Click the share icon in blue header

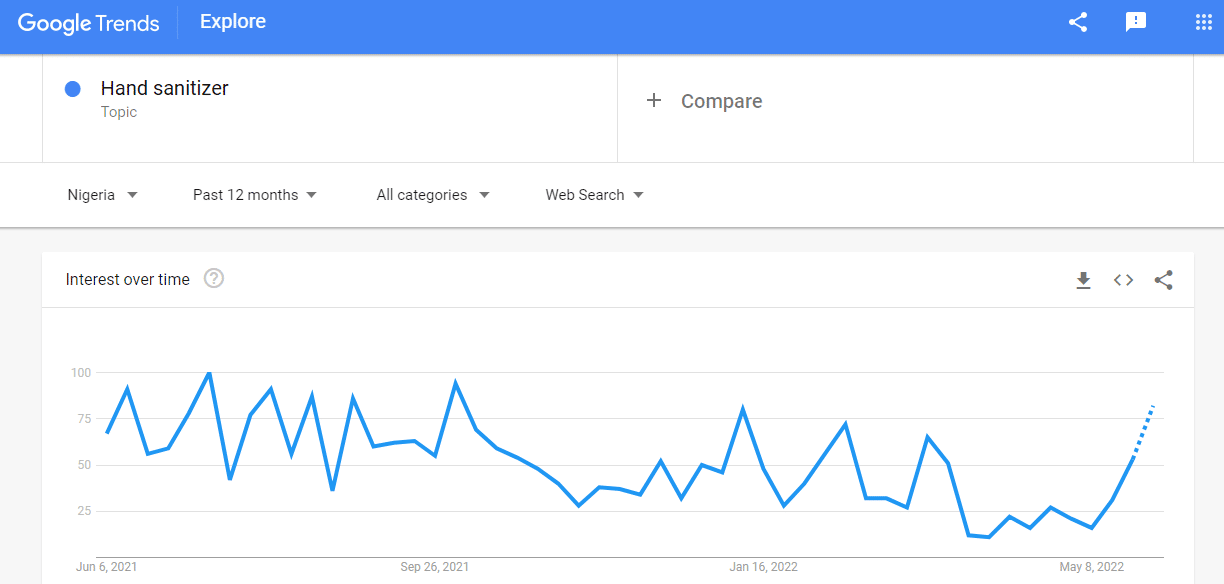click(1078, 22)
